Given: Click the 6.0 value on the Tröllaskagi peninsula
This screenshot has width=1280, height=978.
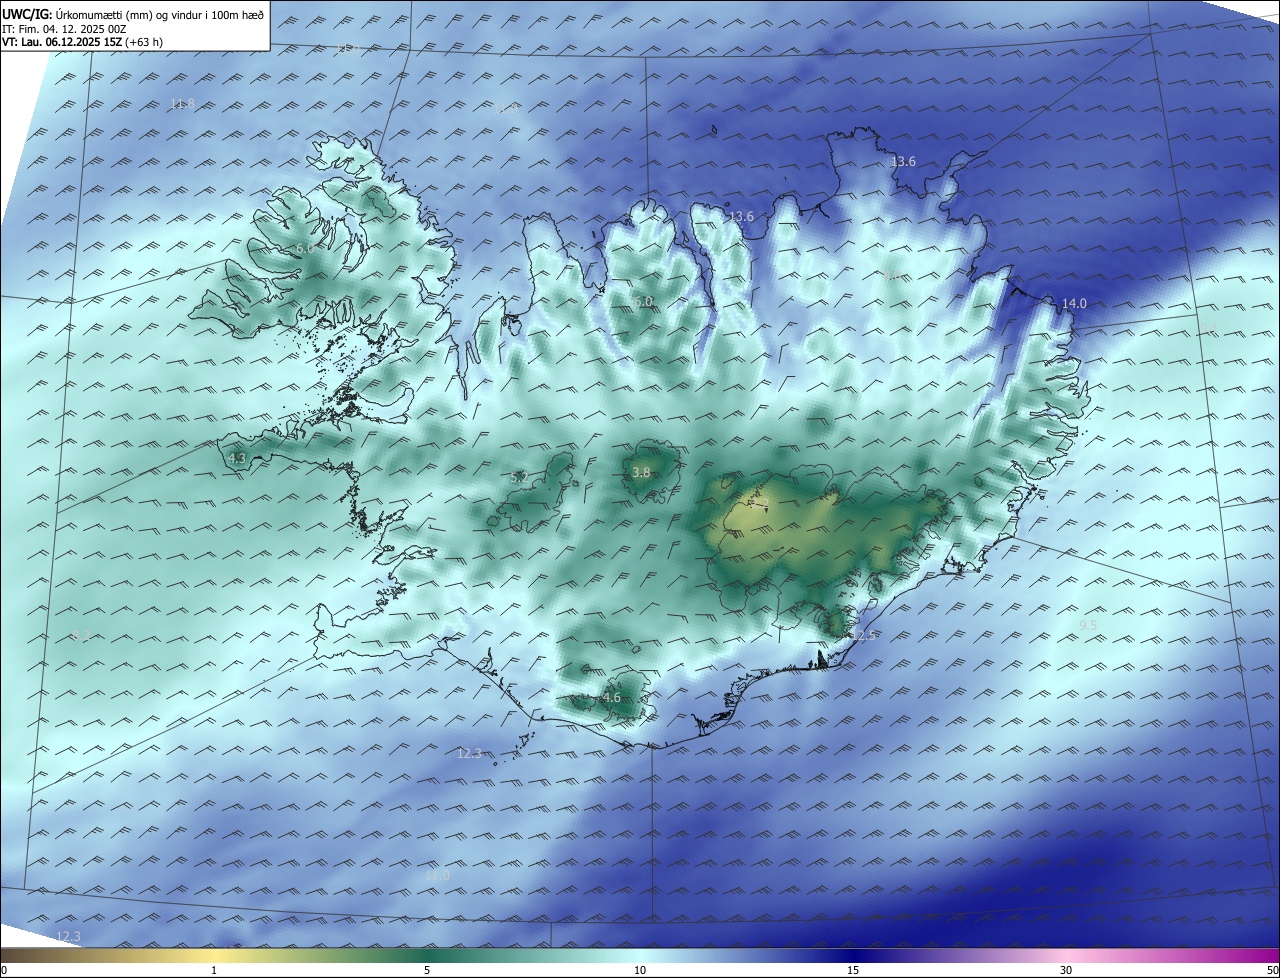Looking at the screenshot, I should click(x=643, y=301).
